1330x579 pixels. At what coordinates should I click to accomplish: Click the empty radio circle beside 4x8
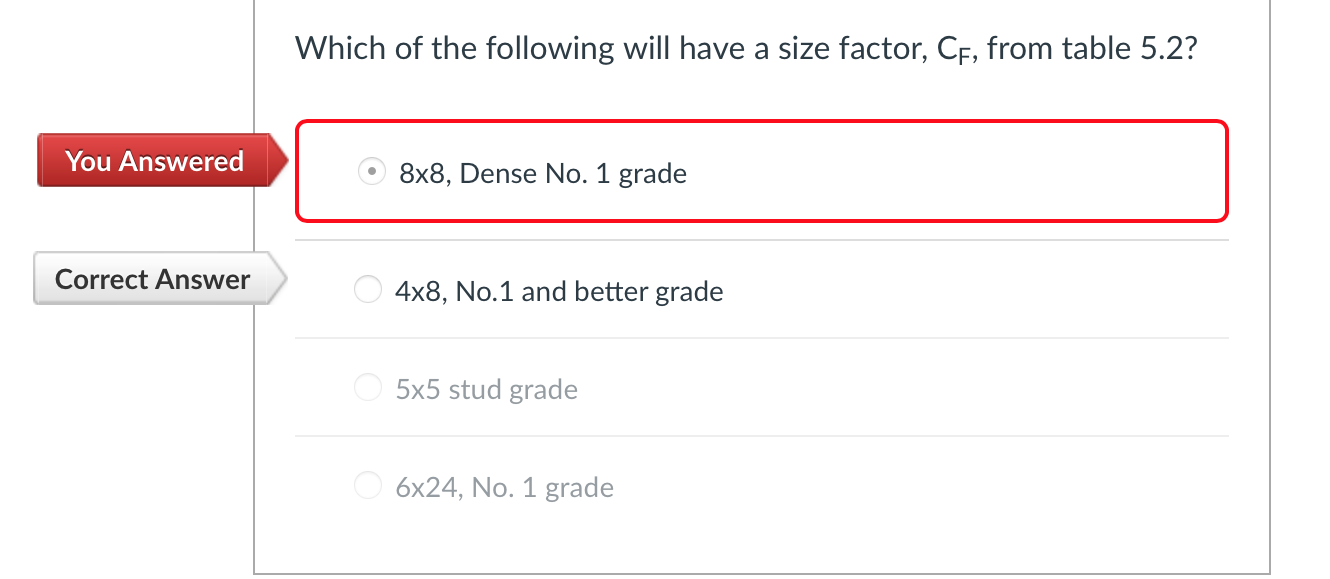[x=367, y=289]
